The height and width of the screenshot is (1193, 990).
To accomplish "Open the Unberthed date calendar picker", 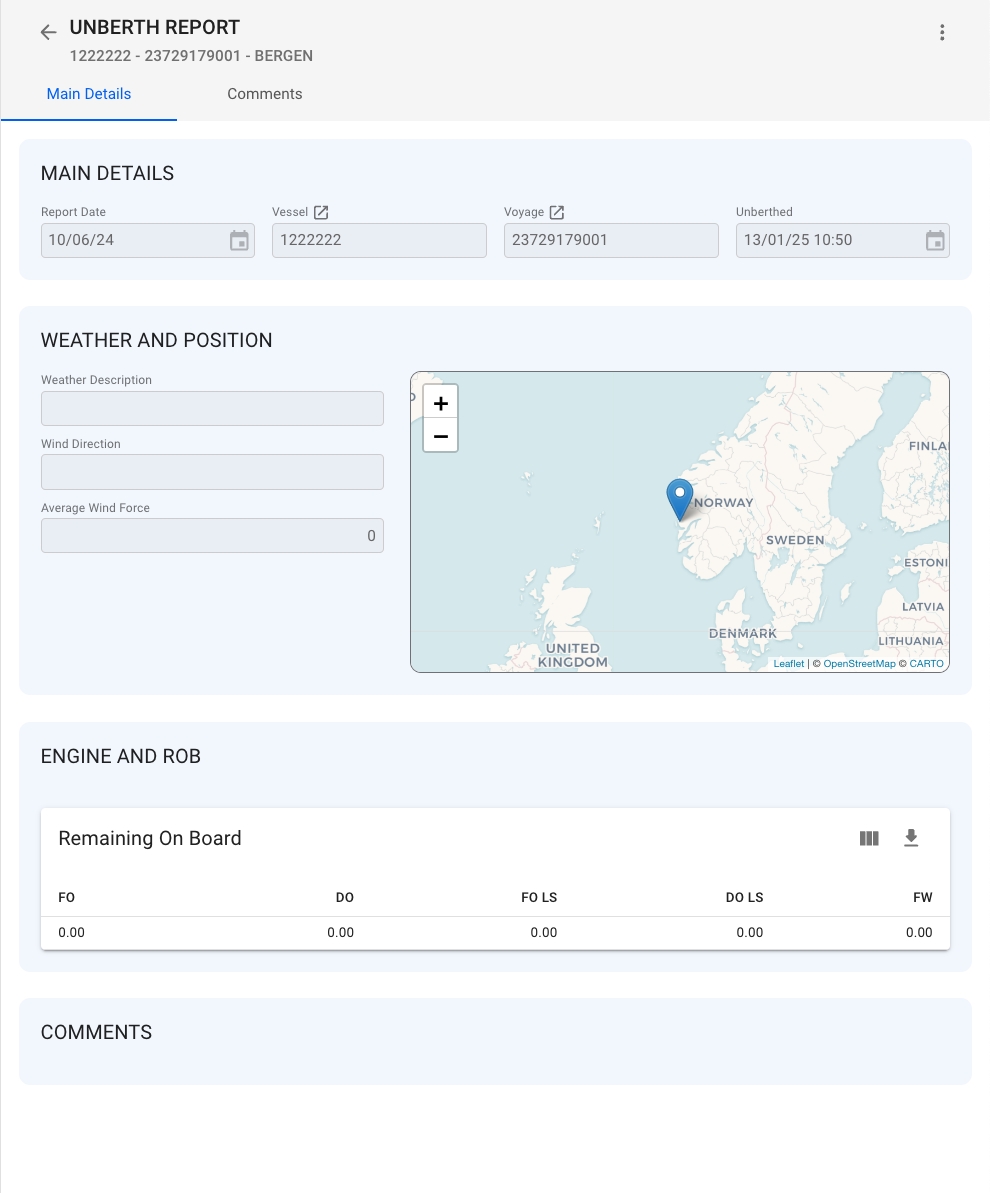I will [x=934, y=241].
